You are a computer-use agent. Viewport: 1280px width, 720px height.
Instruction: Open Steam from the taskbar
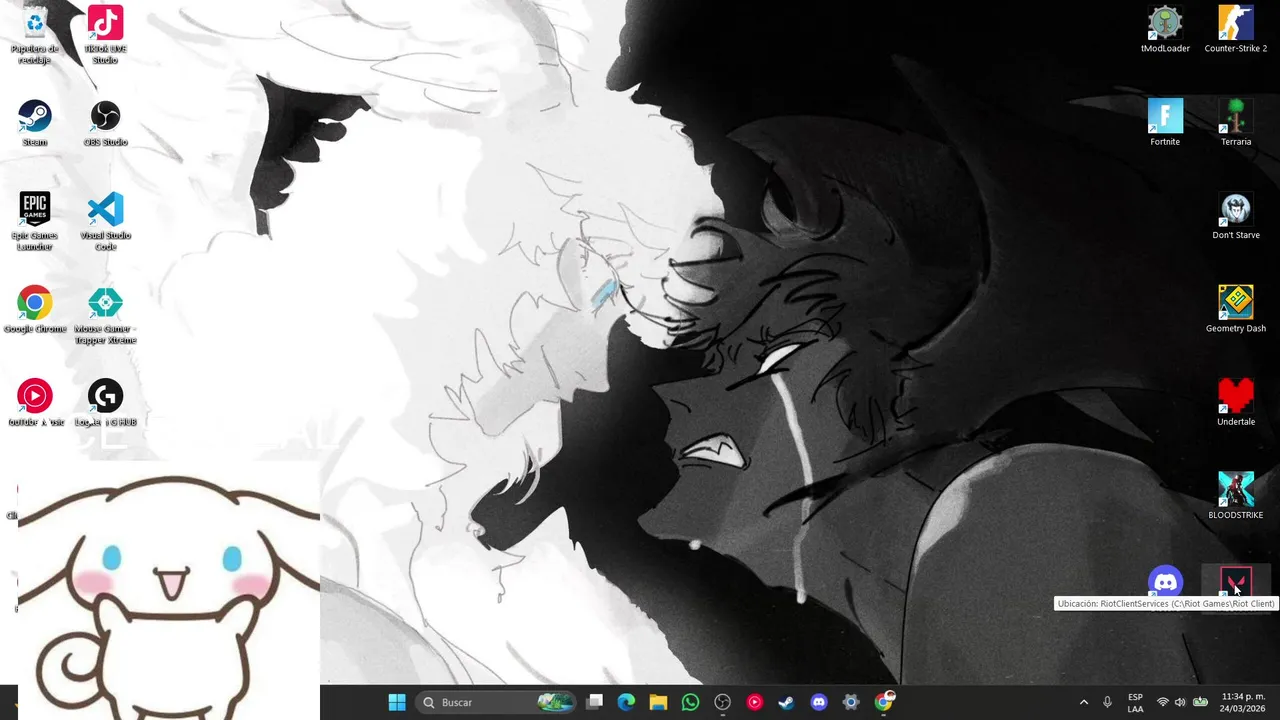(787, 702)
